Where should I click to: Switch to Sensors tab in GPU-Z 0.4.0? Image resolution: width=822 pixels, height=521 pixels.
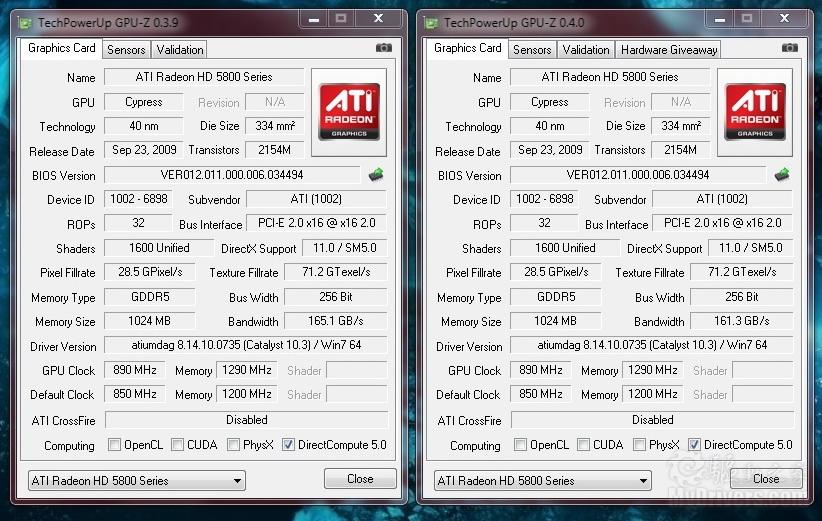click(532, 50)
